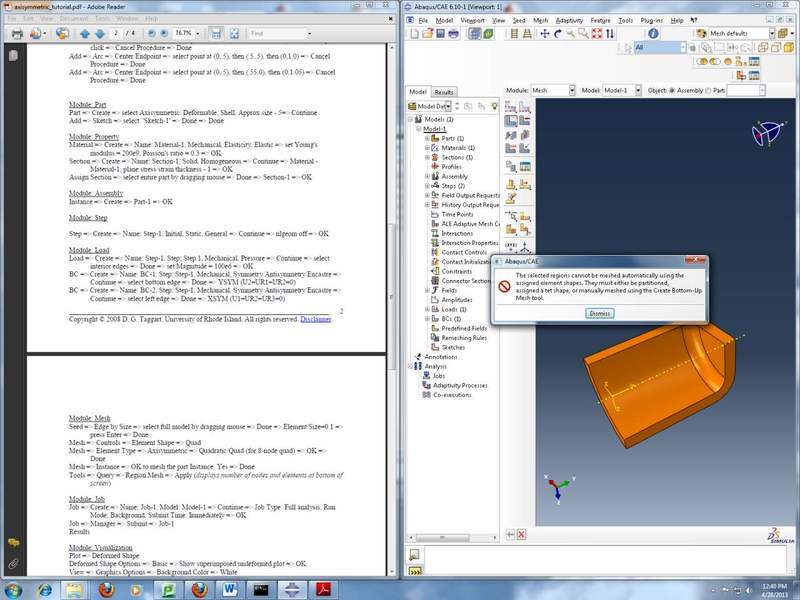This screenshot has width=800, height=600.
Task: Expand the Materials (1) tree node
Action: 427,148
